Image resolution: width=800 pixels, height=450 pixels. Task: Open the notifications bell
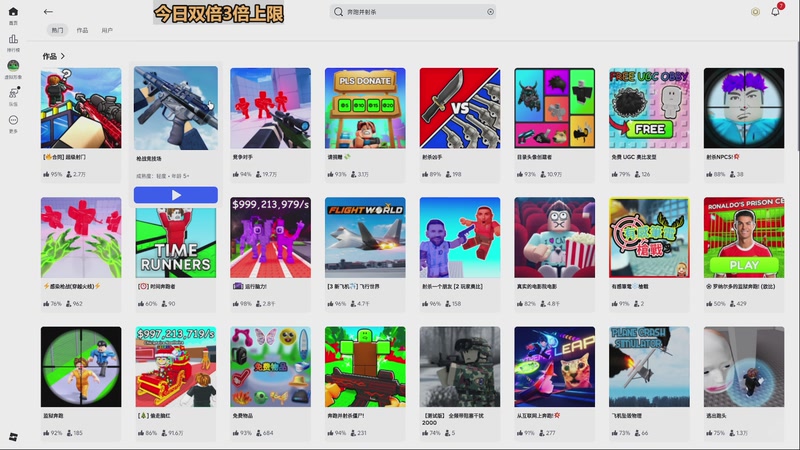[x=776, y=12]
